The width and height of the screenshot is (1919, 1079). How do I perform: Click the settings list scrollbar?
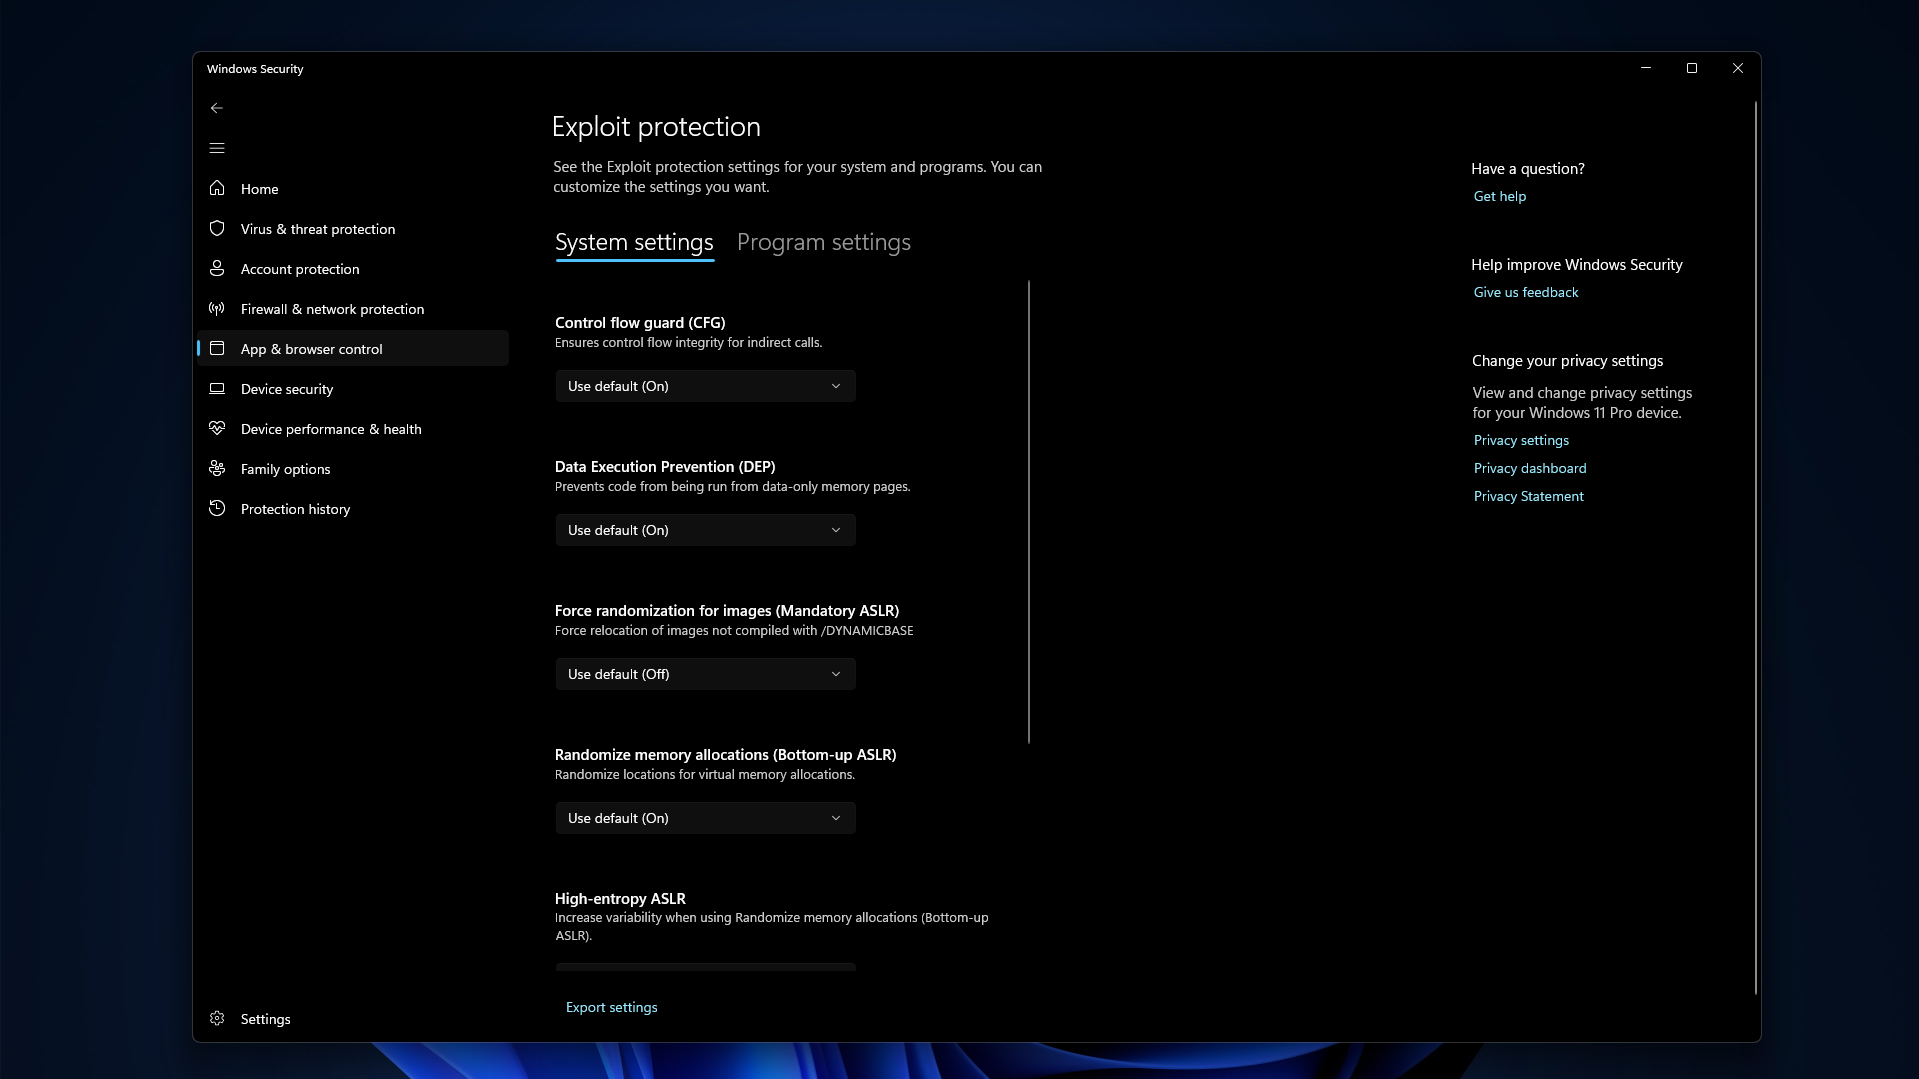click(1028, 512)
